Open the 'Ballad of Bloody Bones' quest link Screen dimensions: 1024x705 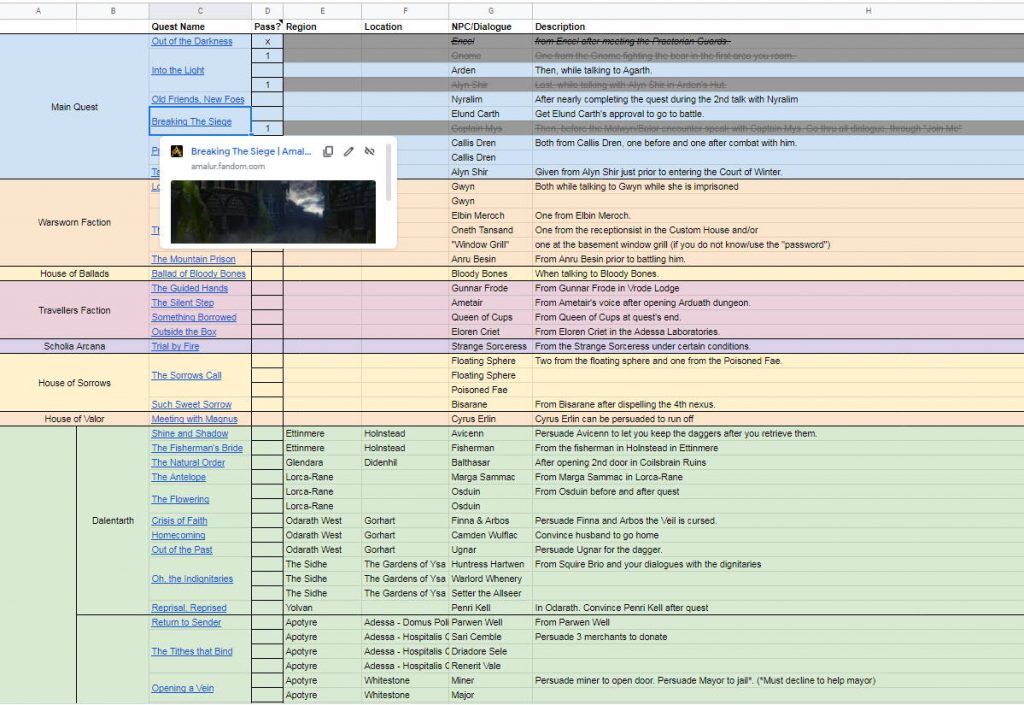pyautogui.click(x=196, y=273)
